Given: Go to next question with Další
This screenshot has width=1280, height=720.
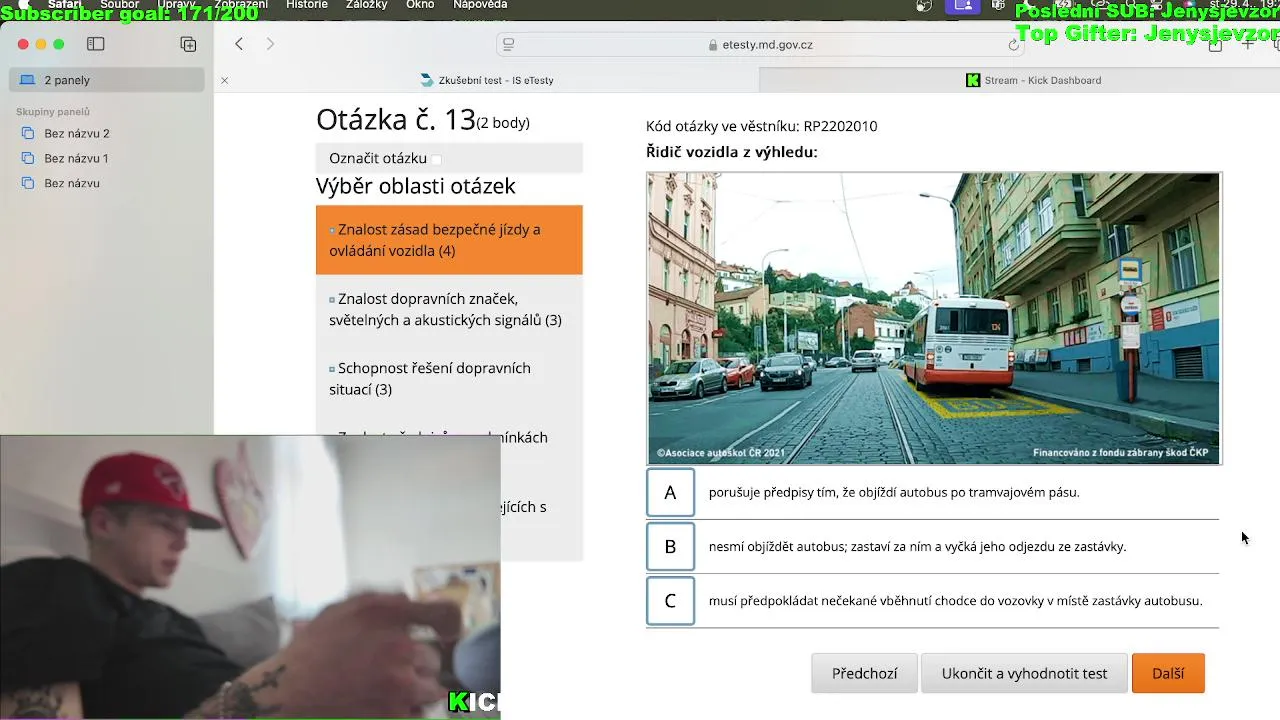Looking at the screenshot, I should [1168, 673].
